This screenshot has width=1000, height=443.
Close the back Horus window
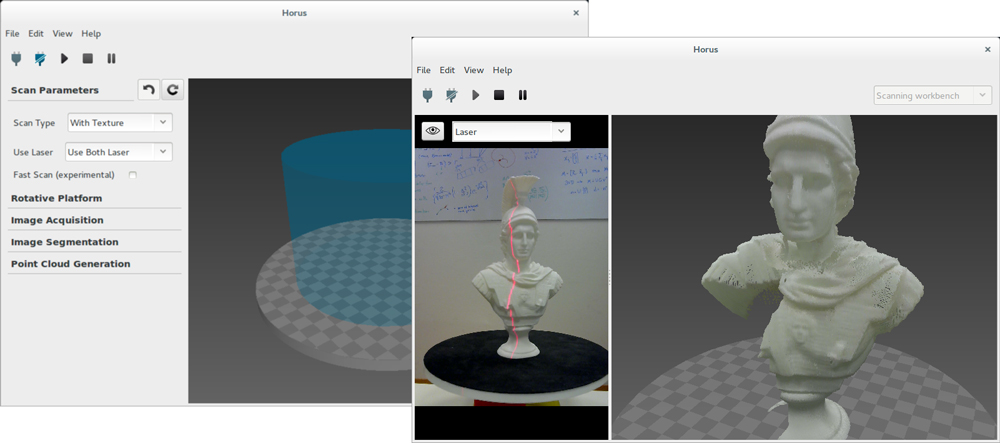576,12
